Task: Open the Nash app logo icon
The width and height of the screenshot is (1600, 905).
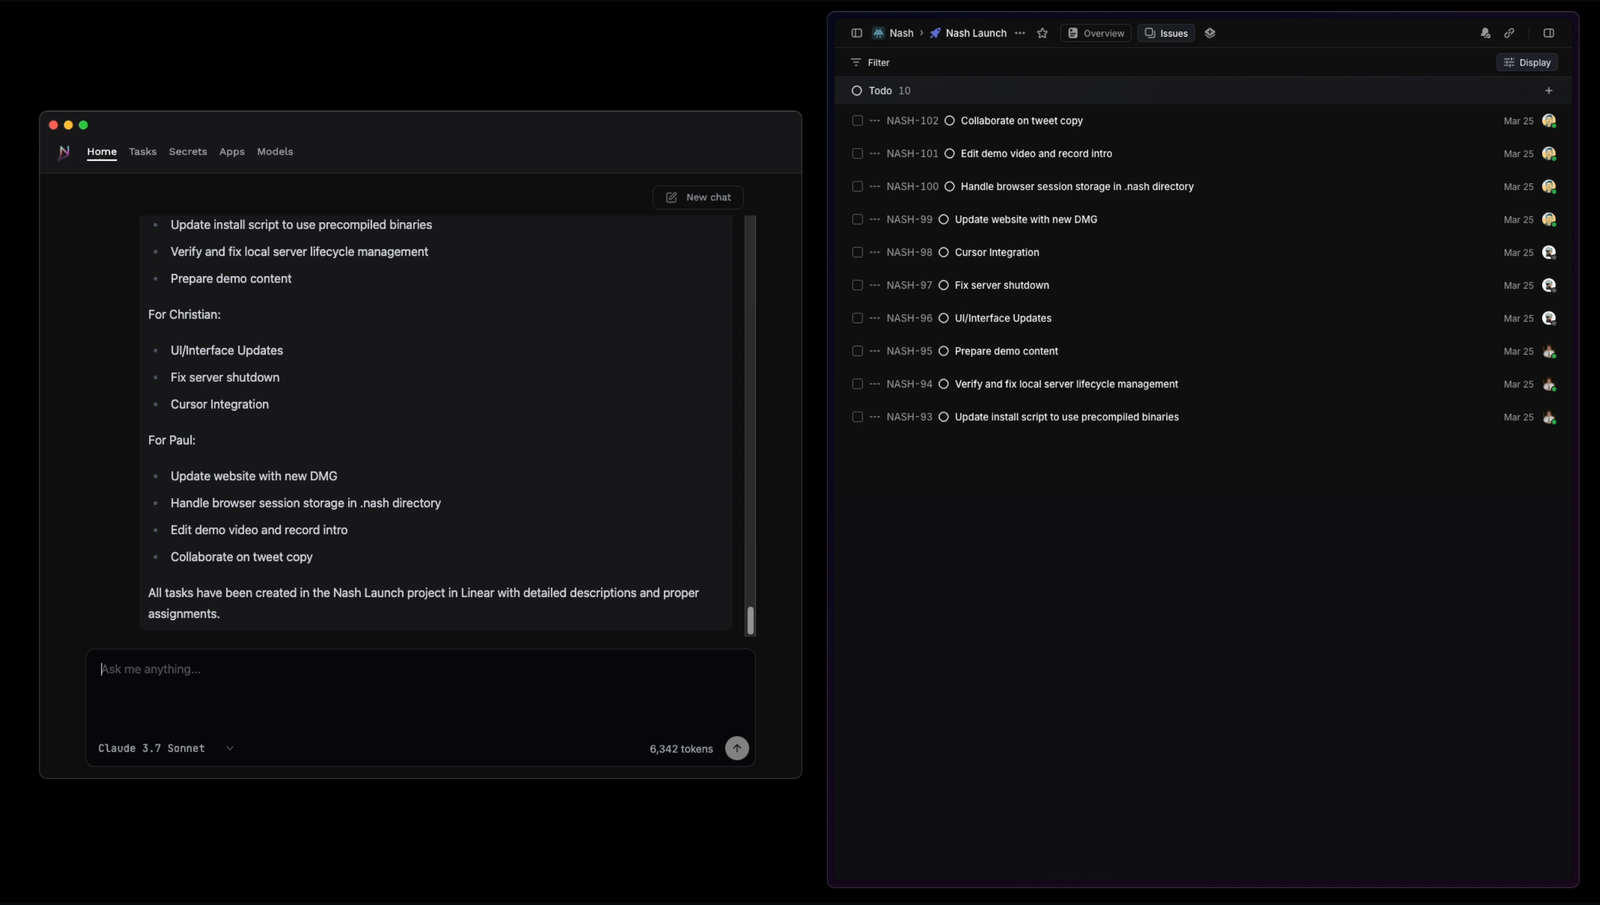Action: coord(64,152)
